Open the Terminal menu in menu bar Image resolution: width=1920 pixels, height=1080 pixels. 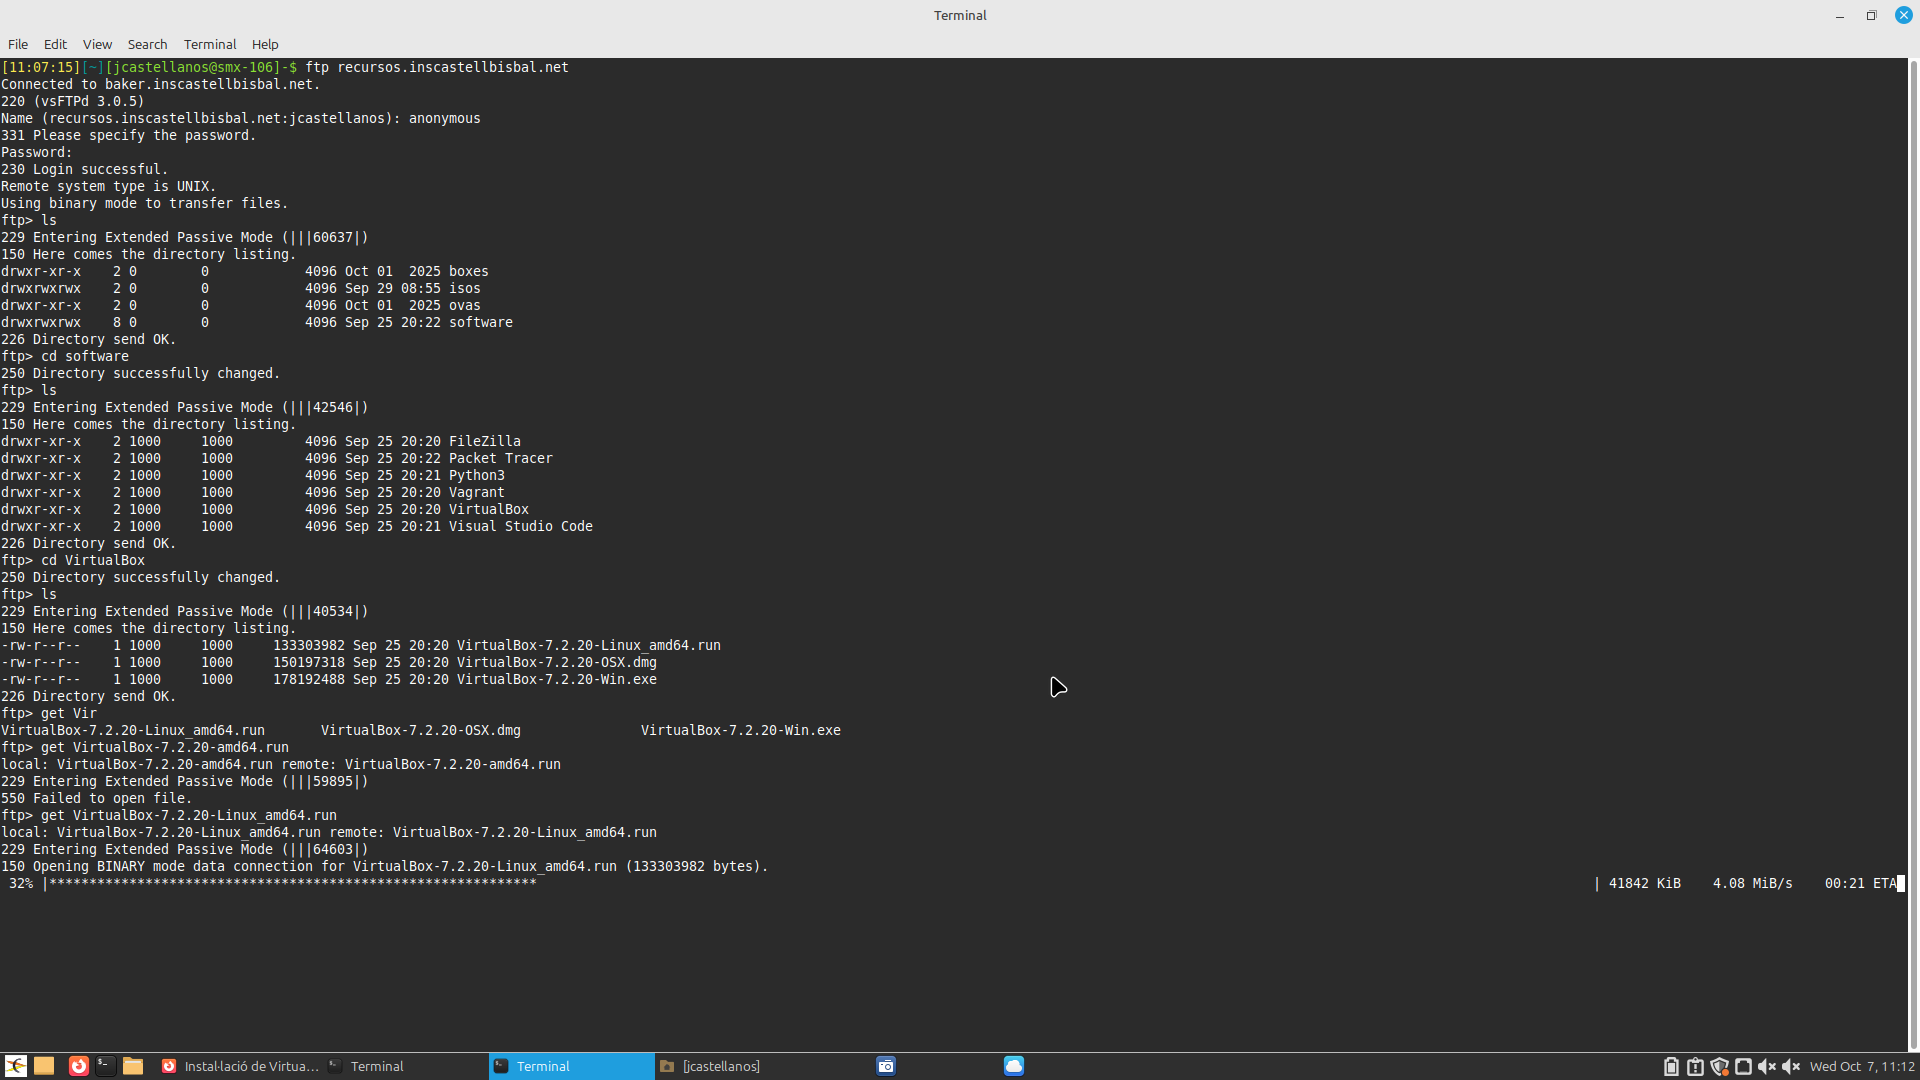(x=210, y=44)
